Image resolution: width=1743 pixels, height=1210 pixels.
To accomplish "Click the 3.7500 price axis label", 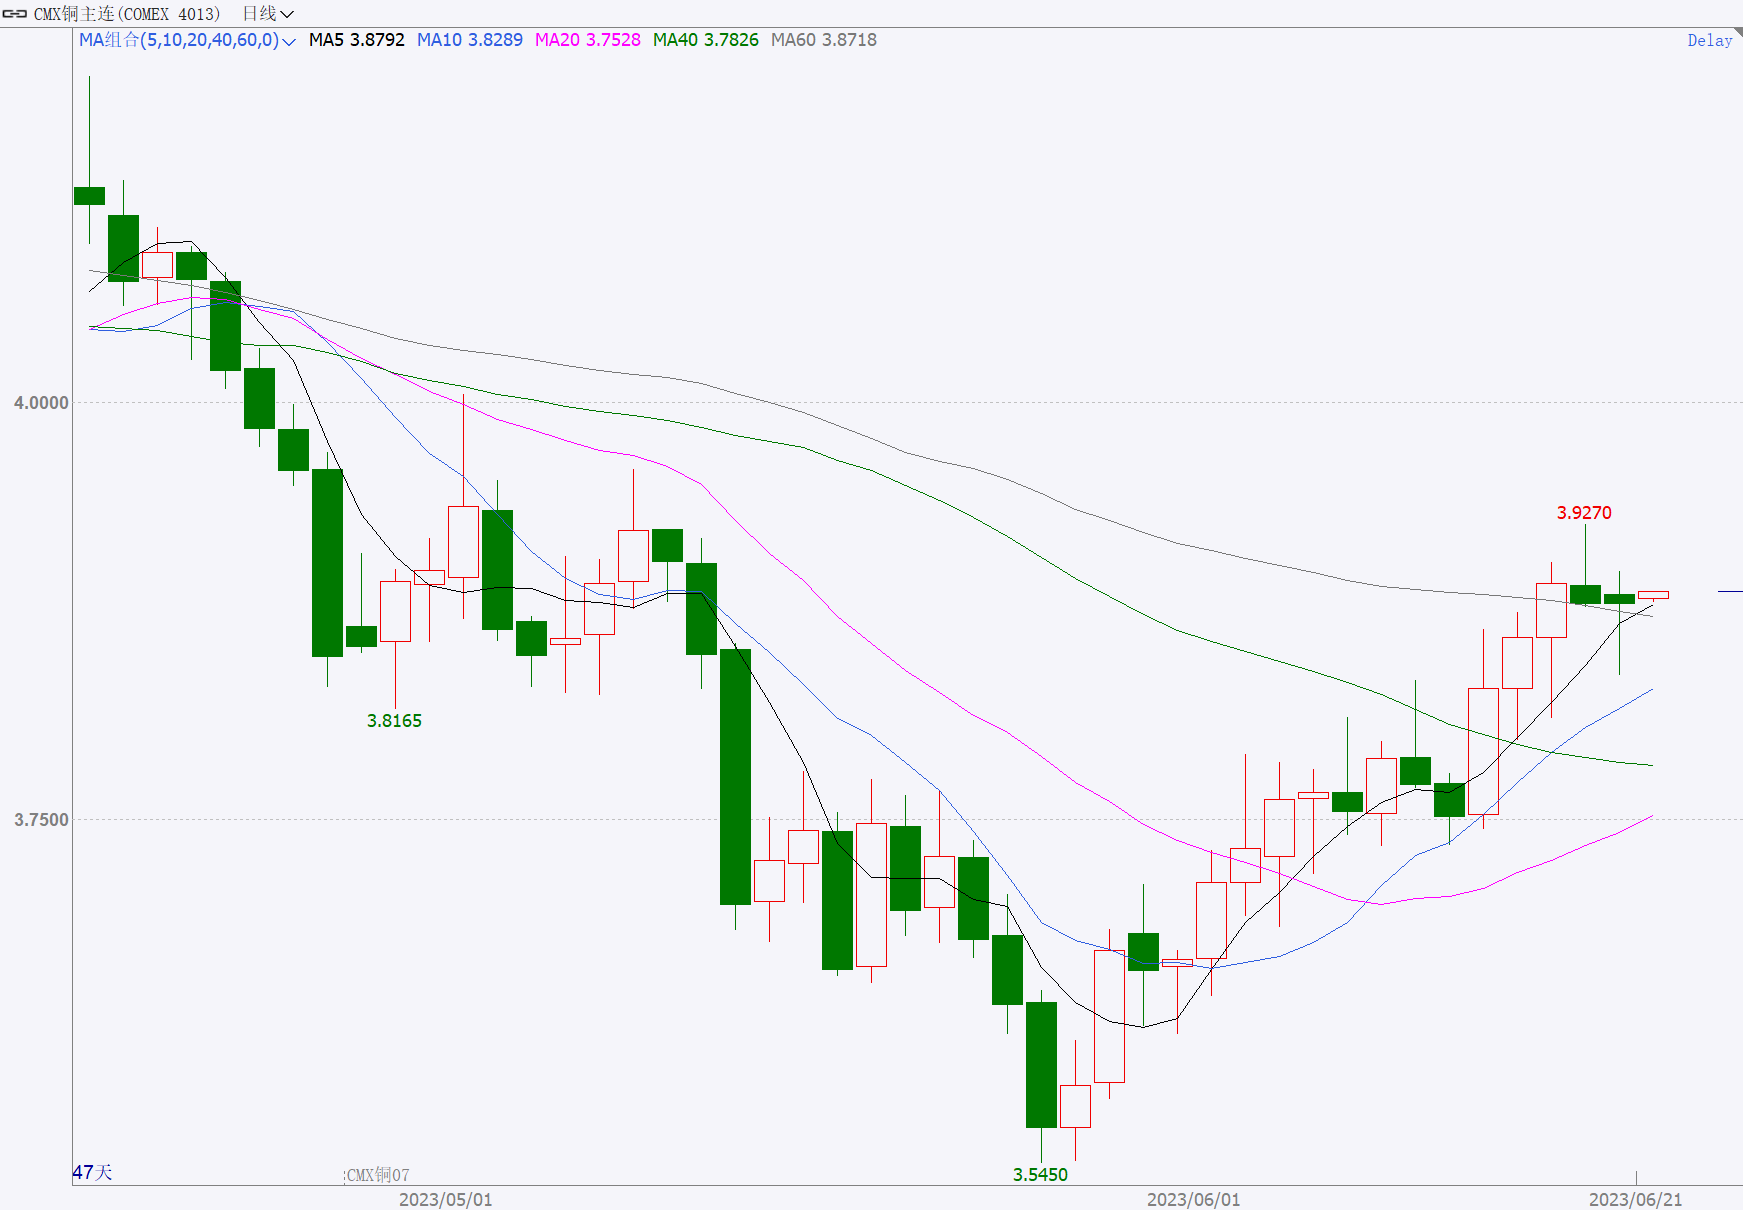I will pos(41,820).
